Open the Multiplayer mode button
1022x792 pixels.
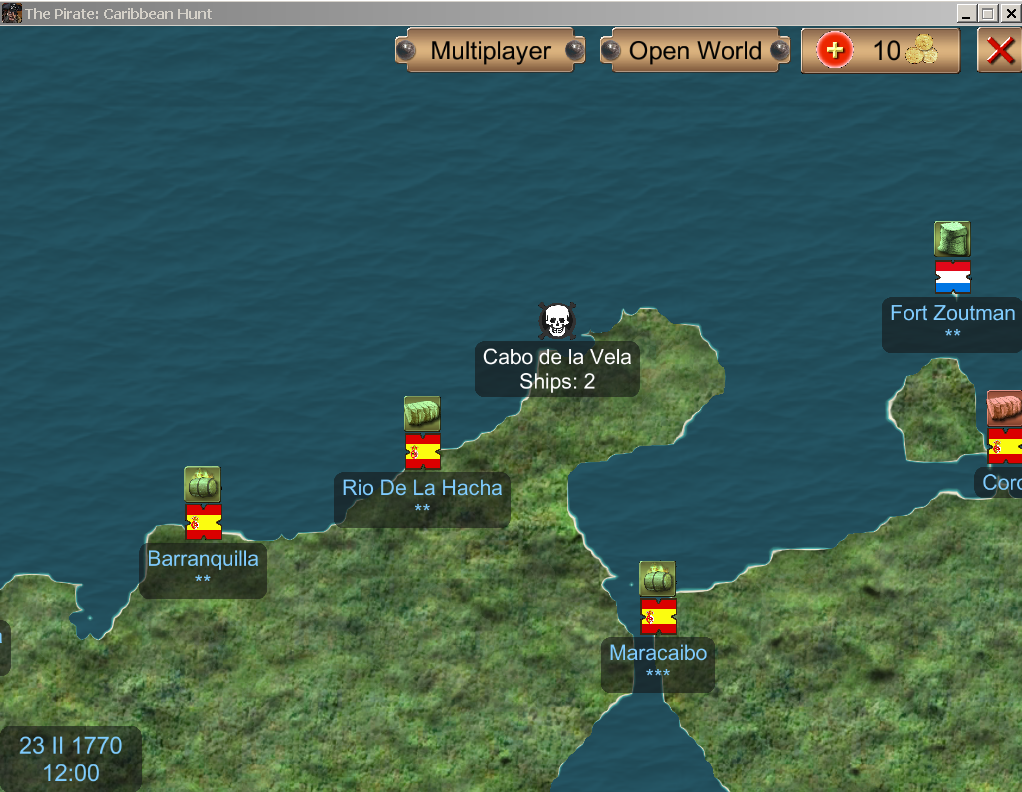(x=490, y=50)
